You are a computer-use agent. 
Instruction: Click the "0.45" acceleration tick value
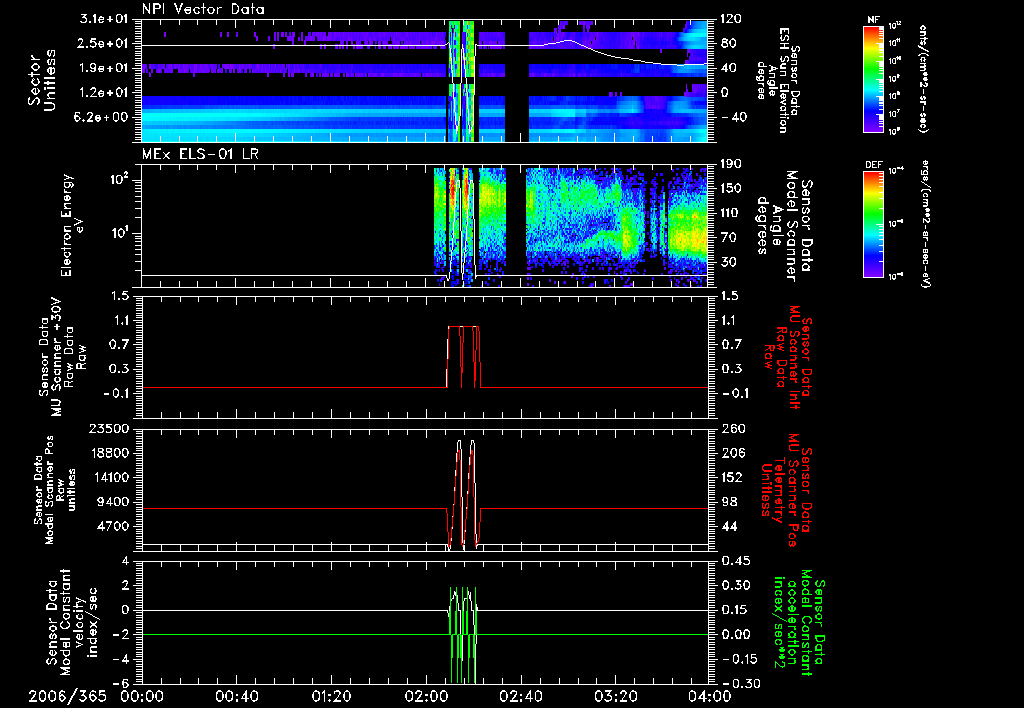tap(735, 561)
